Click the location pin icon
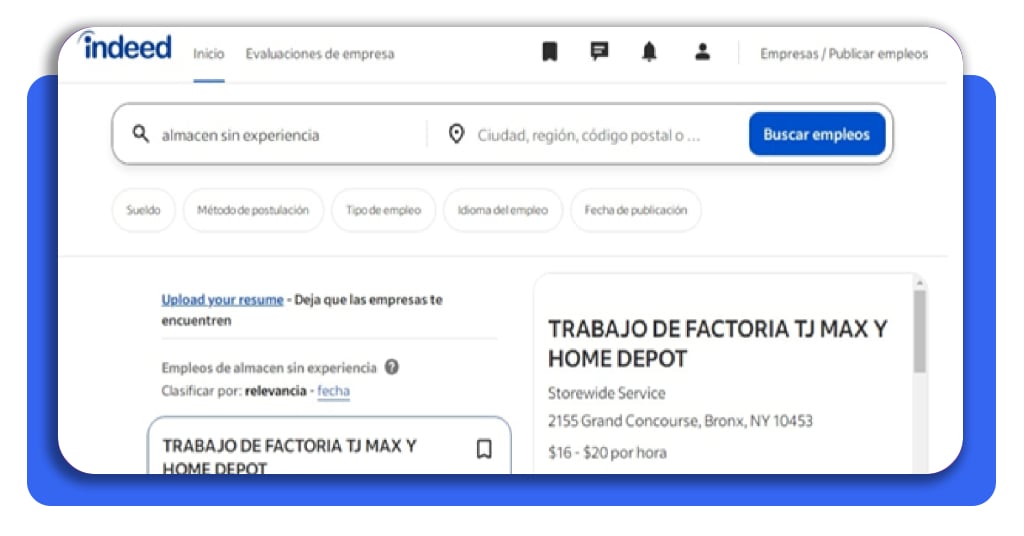 click(x=456, y=134)
